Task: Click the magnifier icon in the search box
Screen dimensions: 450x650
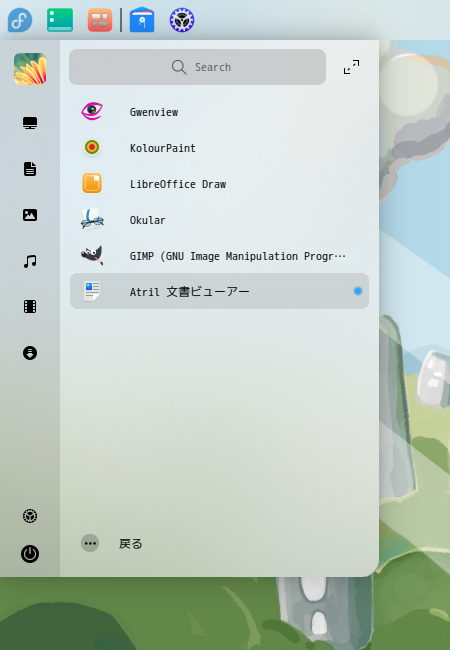Action: 179,67
